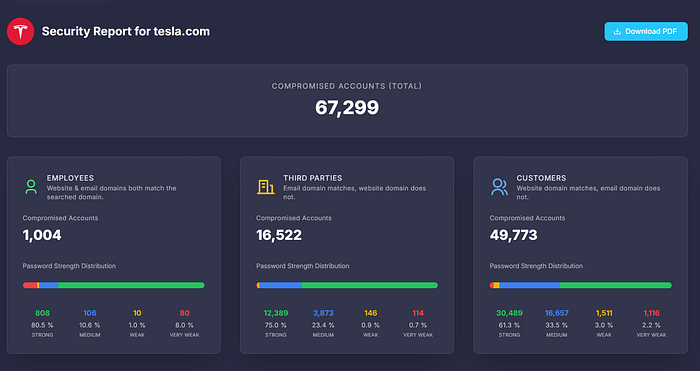This screenshot has width=700, height=371.
Task: Click the Employees card description text
Action: tap(112, 192)
